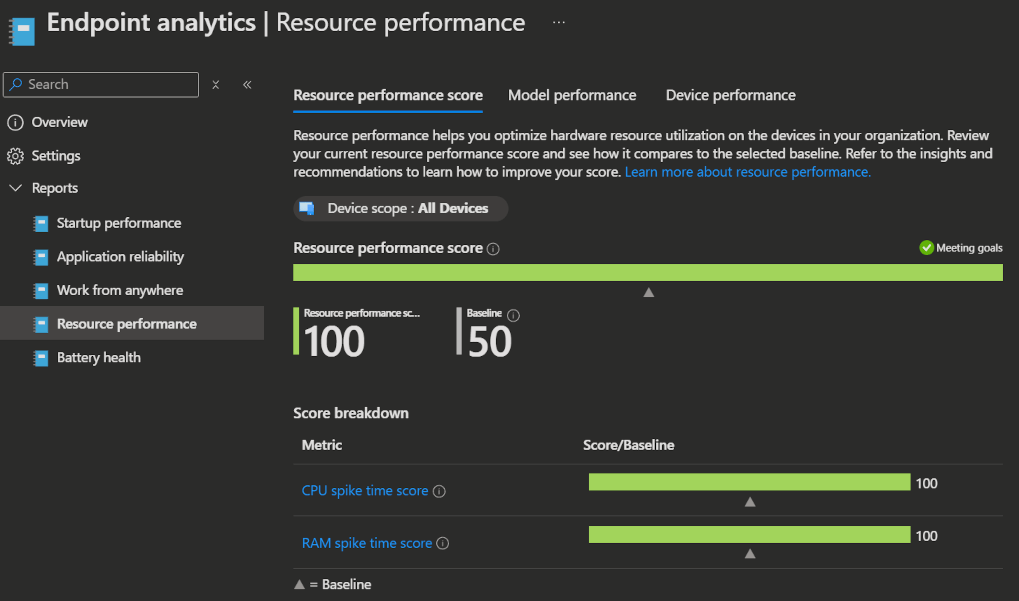Open Settings via the gear icon

pyautogui.click(x=15, y=156)
